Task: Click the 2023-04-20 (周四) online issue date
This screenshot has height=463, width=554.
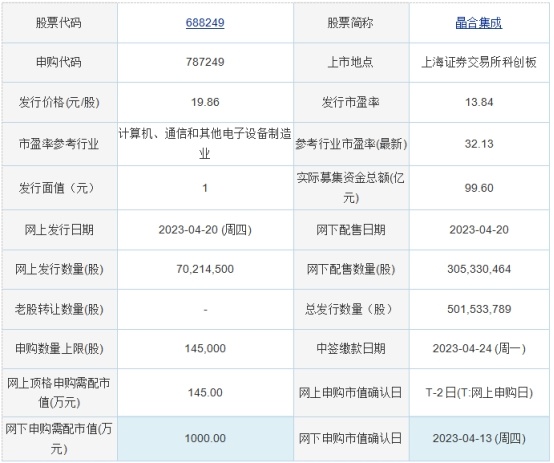Action: coord(205,230)
